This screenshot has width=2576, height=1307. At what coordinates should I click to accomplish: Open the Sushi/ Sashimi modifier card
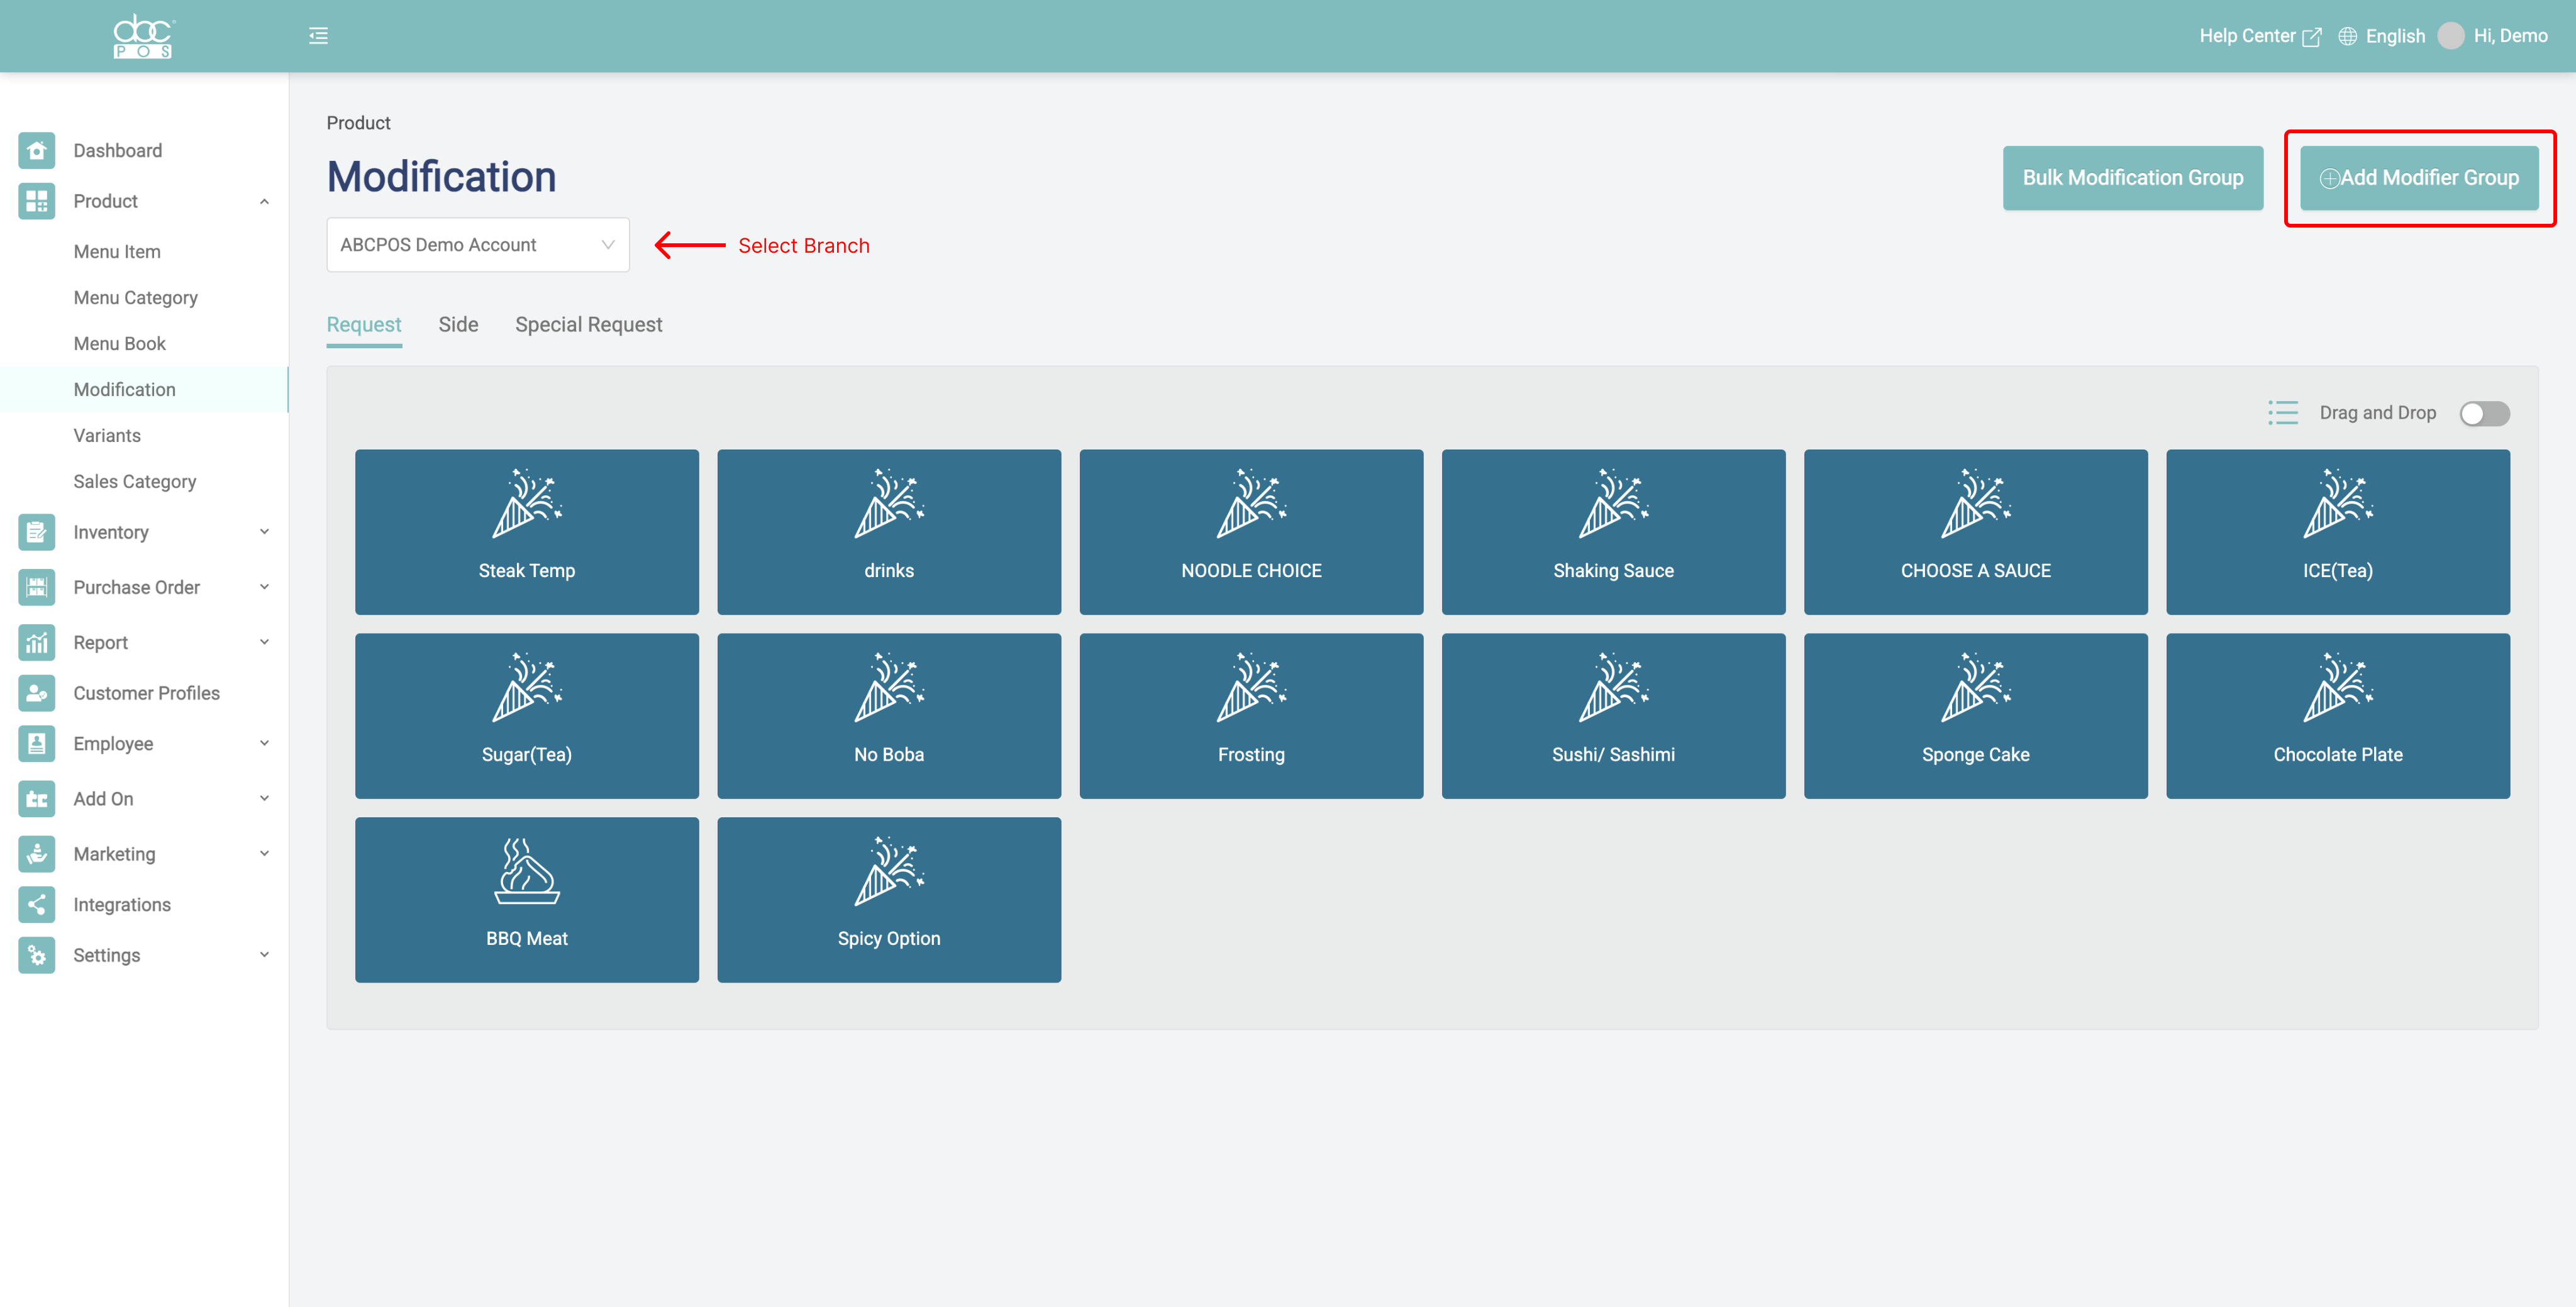coord(1613,716)
